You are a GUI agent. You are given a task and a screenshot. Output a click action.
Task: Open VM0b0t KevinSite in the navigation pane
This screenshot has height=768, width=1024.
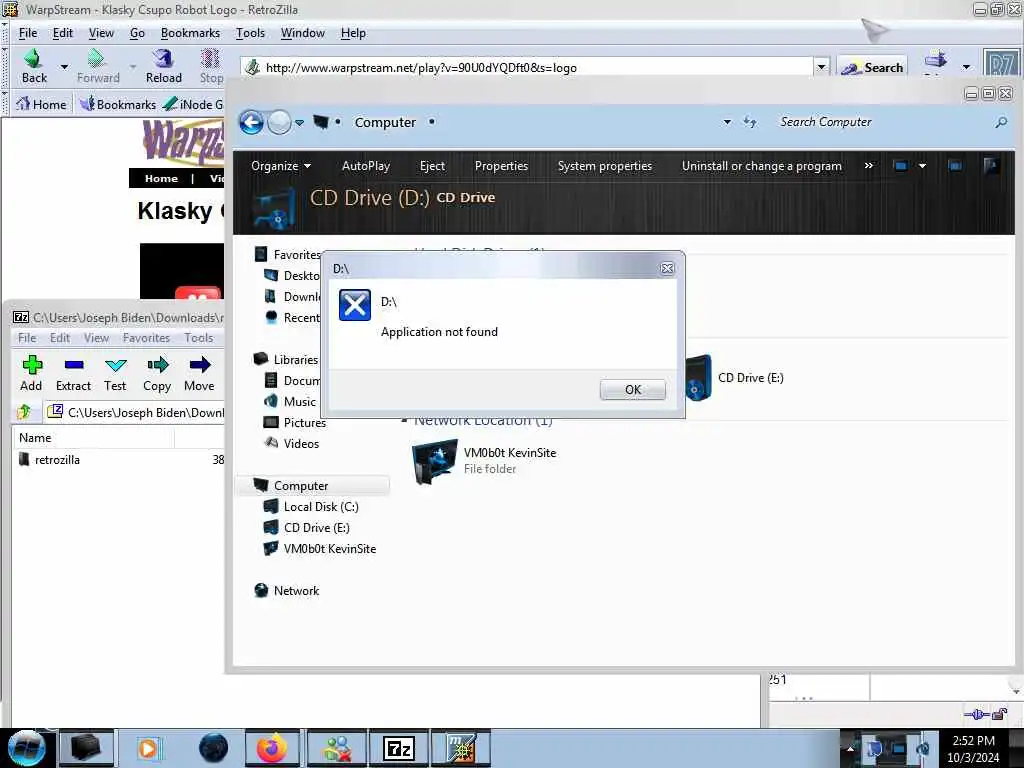330,549
